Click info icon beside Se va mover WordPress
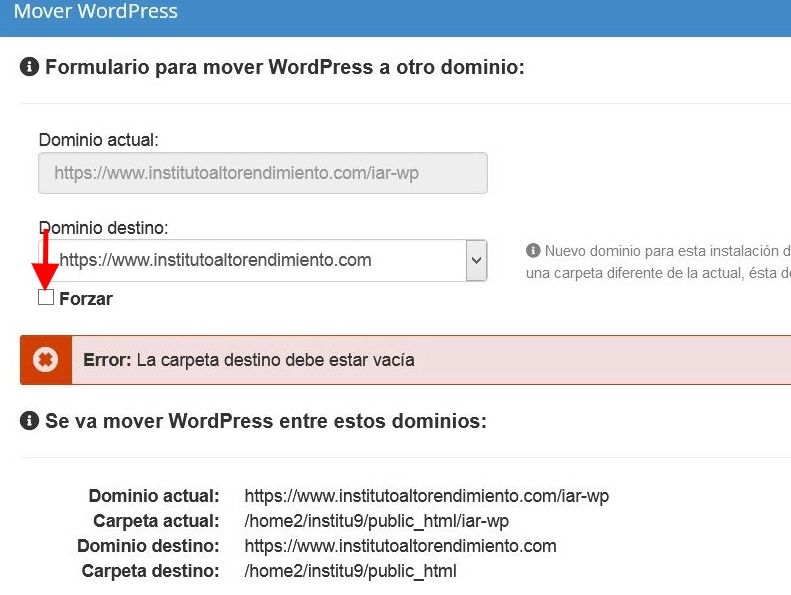 [x=29, y=420]
